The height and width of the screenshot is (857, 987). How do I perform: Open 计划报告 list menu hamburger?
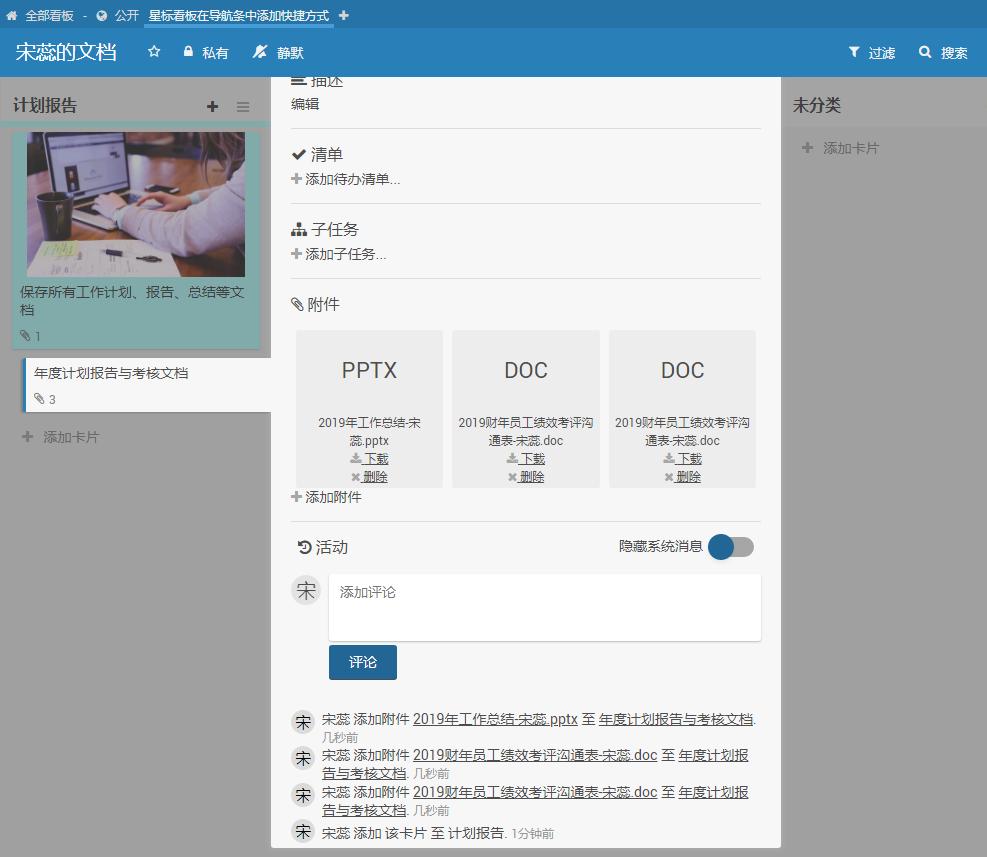(x=243, y=106)
